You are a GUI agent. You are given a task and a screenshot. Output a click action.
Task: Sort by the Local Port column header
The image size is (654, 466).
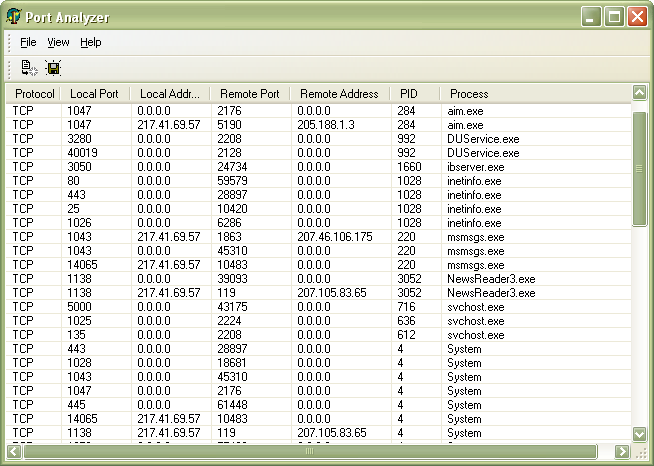click(x=96, y=94)
